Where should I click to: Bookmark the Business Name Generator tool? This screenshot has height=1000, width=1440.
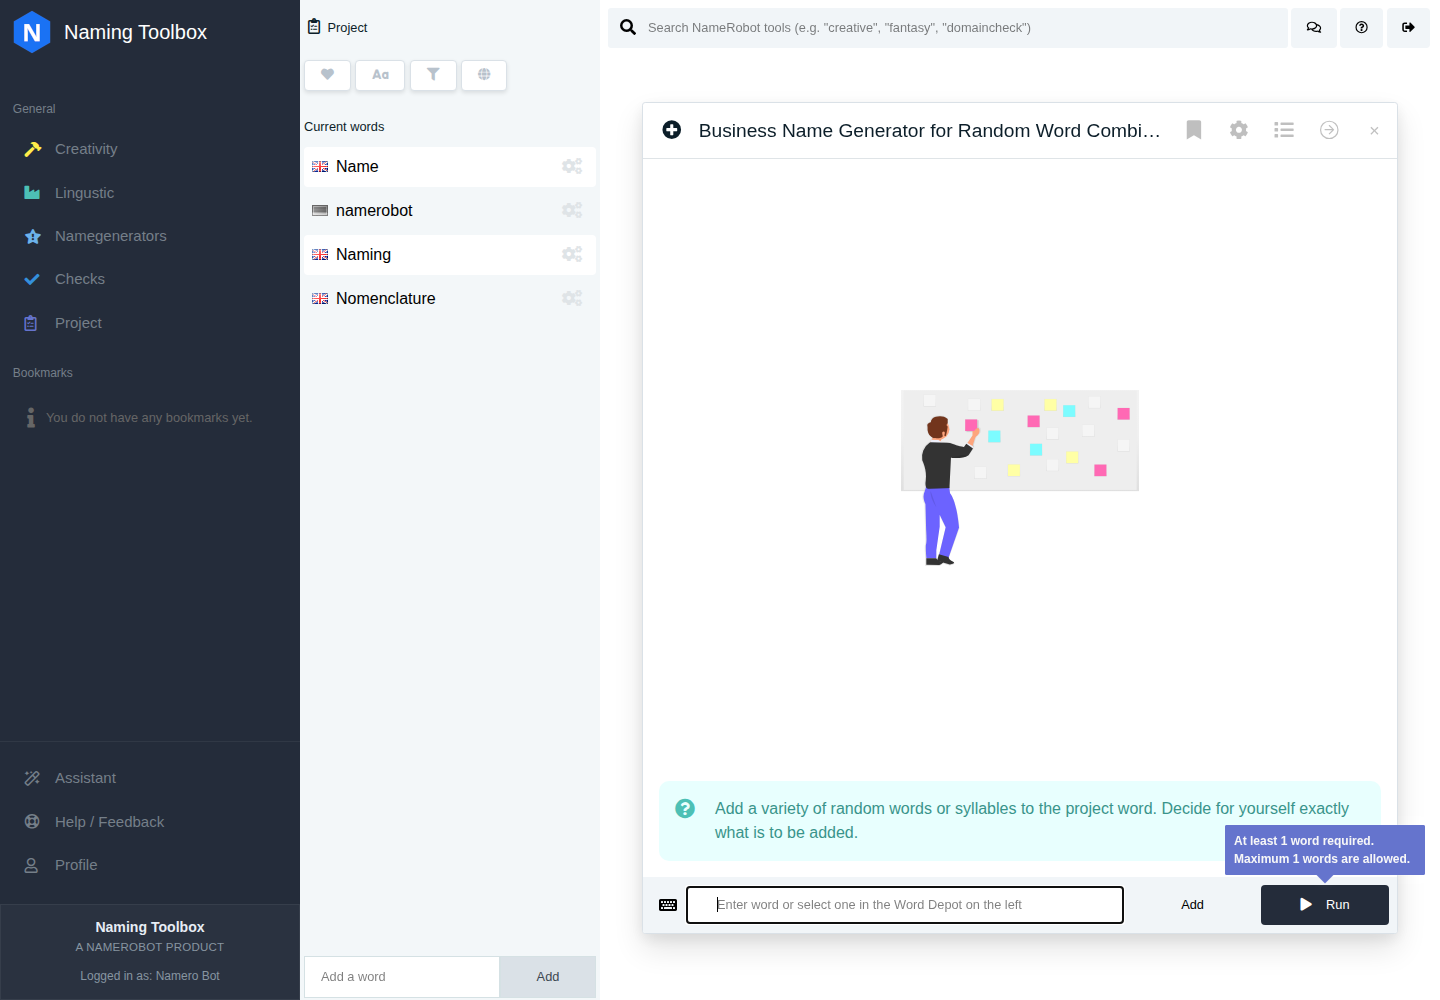pyautogui.click(x=1194, y=130)
